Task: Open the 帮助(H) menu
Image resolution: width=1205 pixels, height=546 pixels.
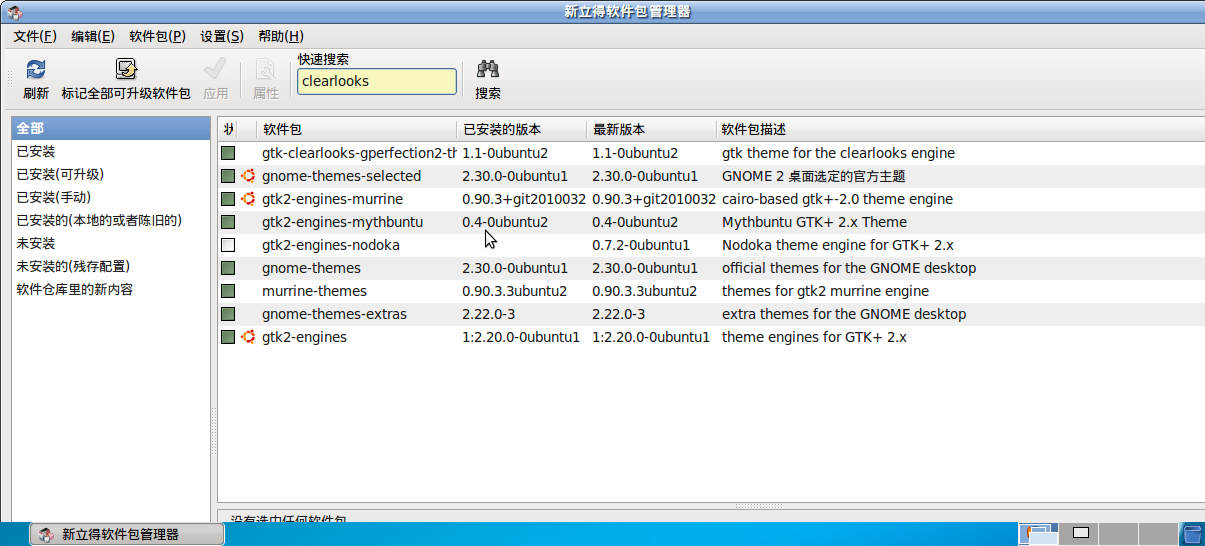Action: [x=281, y=36]
